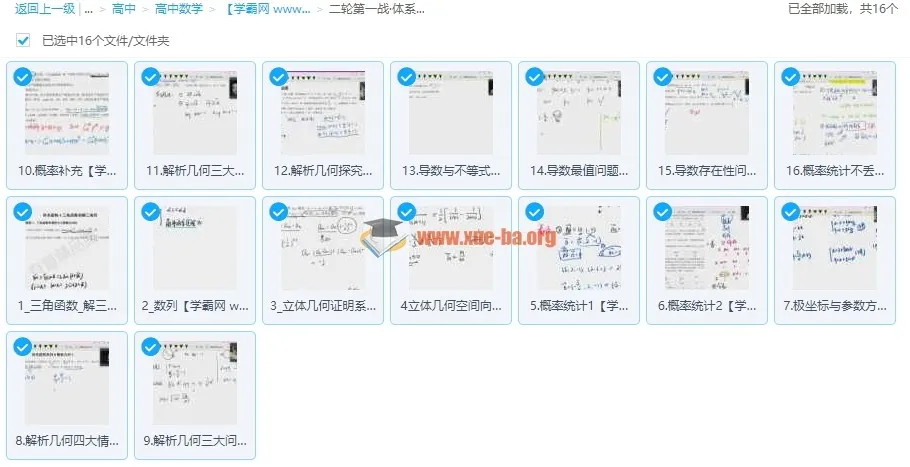Deselect the 2_数列 file checkmark
910x467 pixels.
(x=151, y=212)
